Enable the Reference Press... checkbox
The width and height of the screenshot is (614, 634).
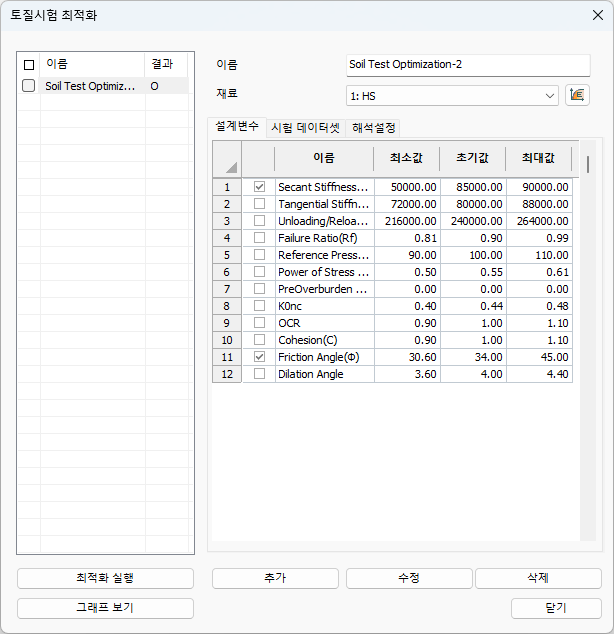pyautogui.click(x=259, y=255)
